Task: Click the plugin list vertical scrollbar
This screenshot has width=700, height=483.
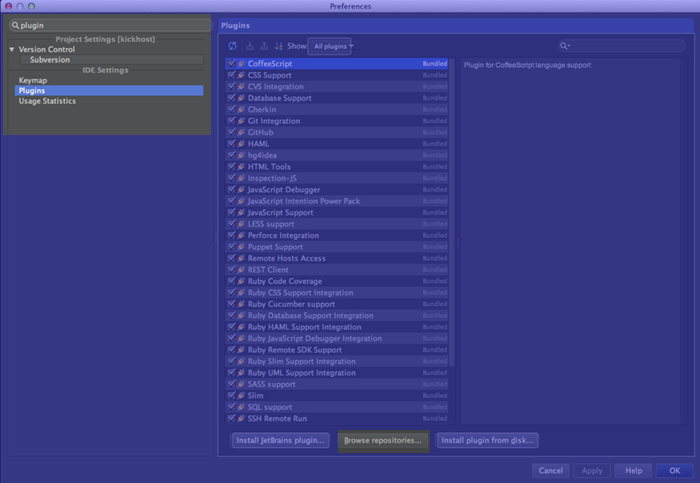Action: 451,212
